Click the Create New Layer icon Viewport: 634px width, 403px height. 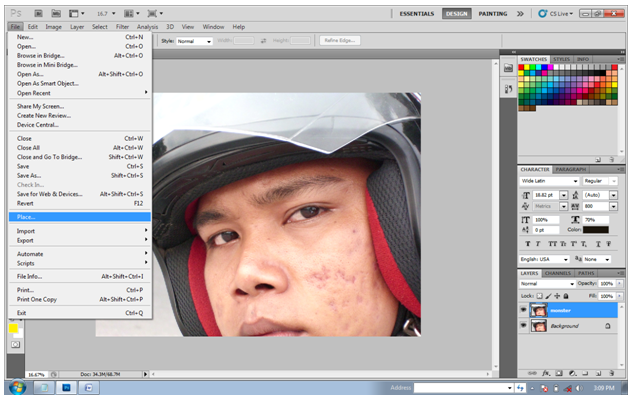point(599,373)
